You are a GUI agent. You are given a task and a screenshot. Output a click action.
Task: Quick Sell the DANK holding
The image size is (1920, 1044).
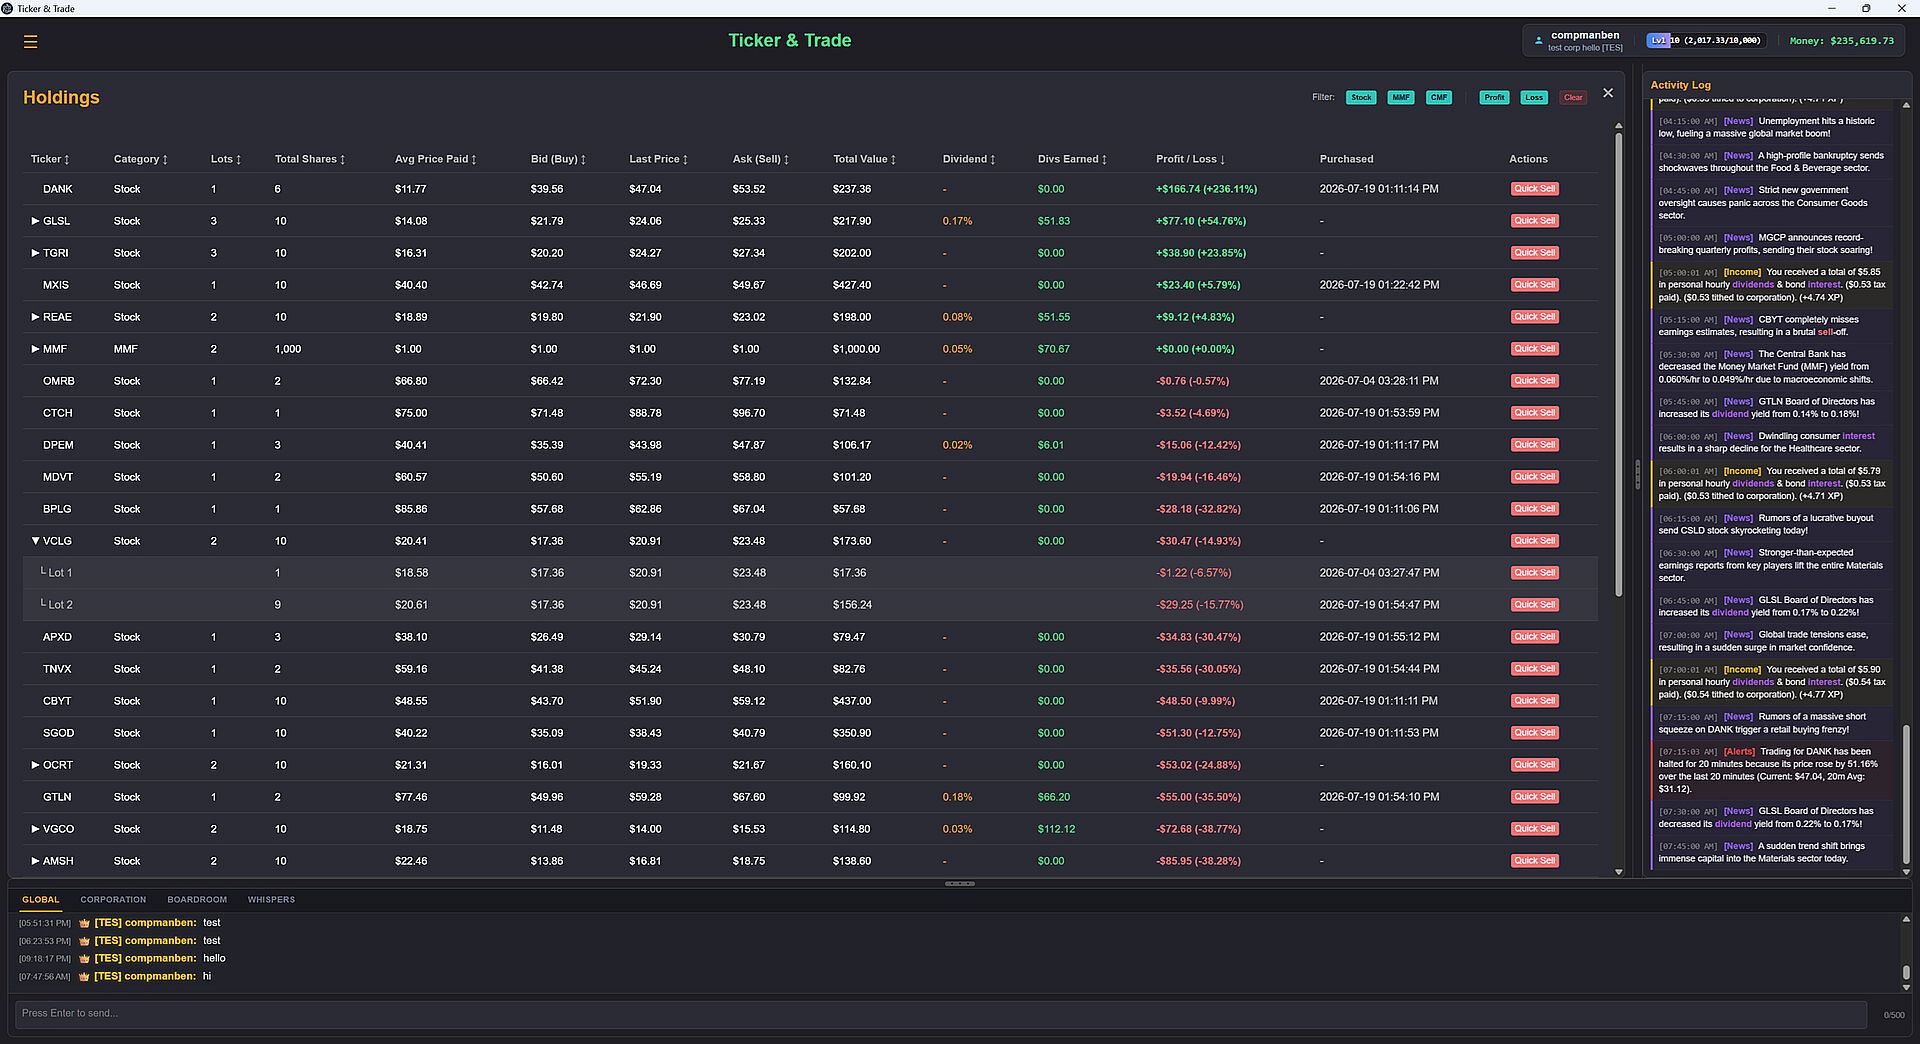tap(1534, 189)
